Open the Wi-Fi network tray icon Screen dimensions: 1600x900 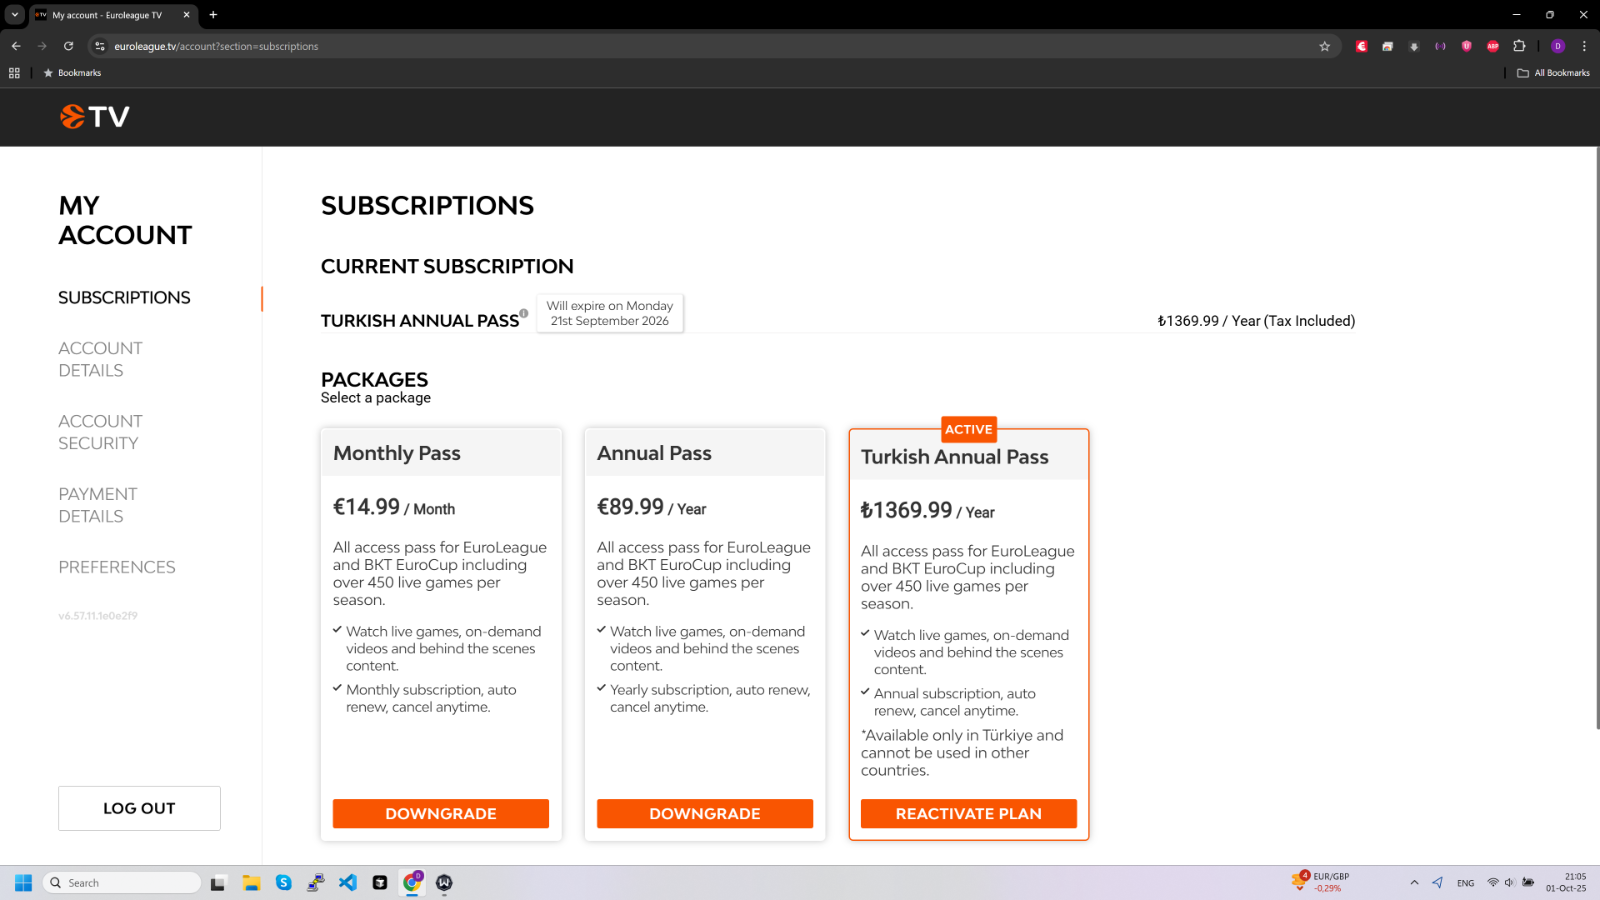pyautogui.click(x=1493, y=883)
